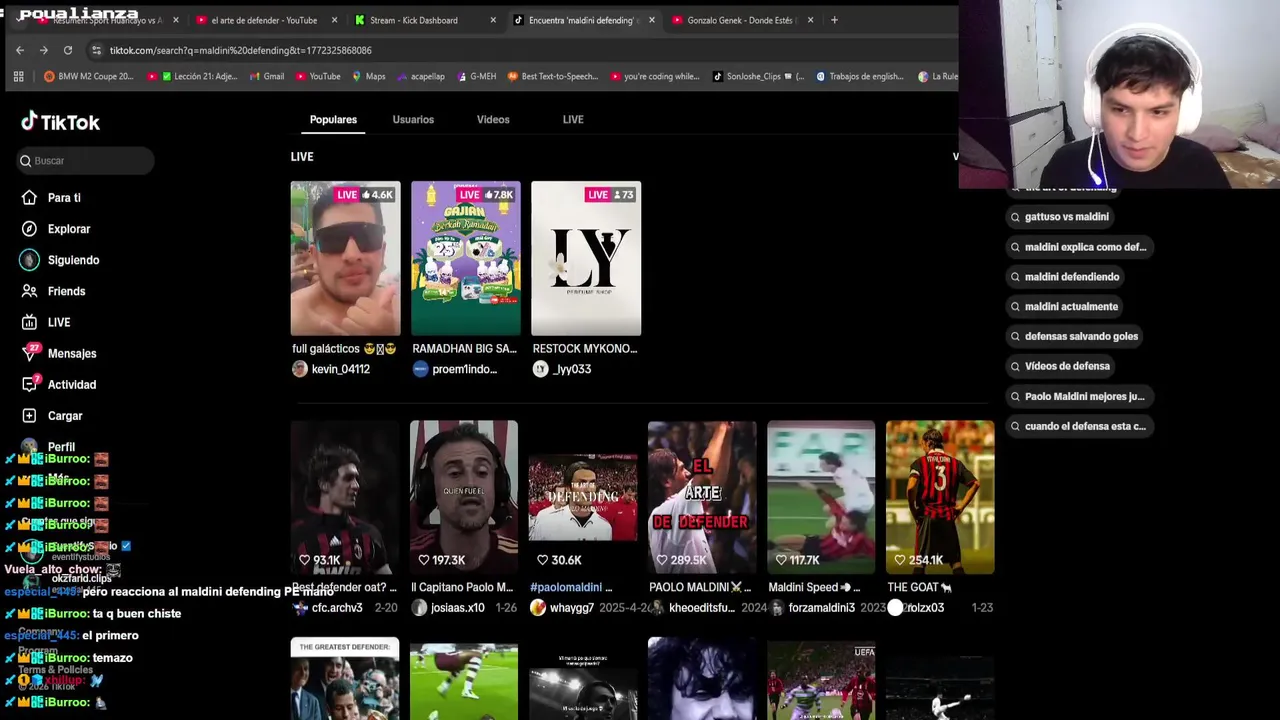Image resolution: width=1280 pixels, height=720 pixels.
Task: Search suggestion 'Videos de defensa'
Action: click(x=1060, y=367)
